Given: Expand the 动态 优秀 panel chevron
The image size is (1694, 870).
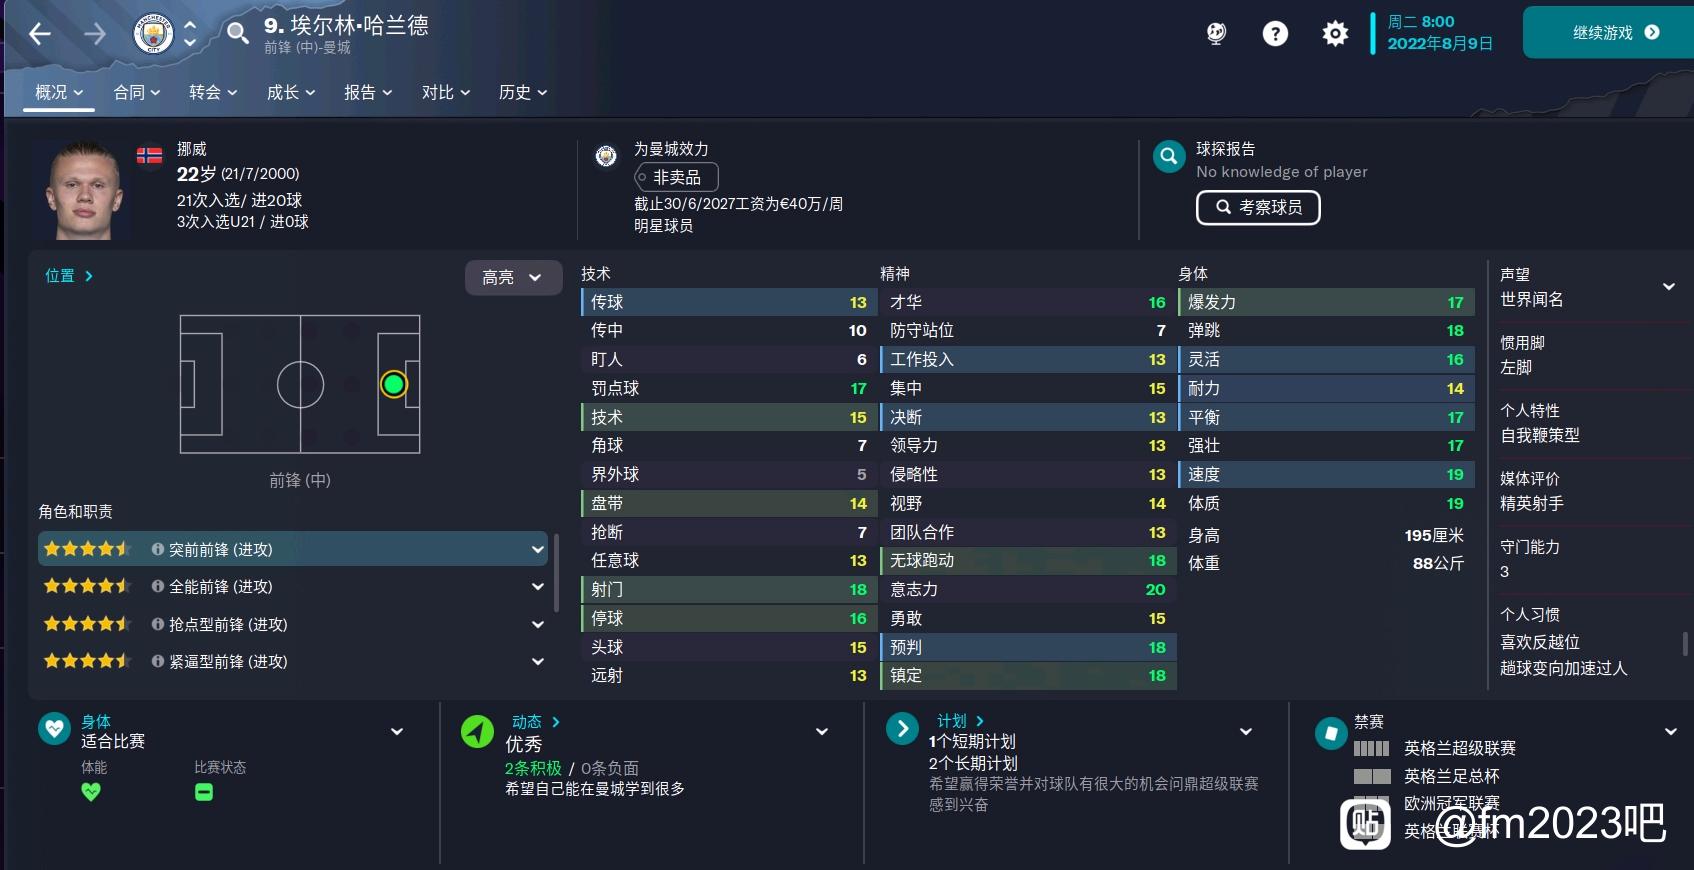Looking at the screenshot, I should [822, 732].
